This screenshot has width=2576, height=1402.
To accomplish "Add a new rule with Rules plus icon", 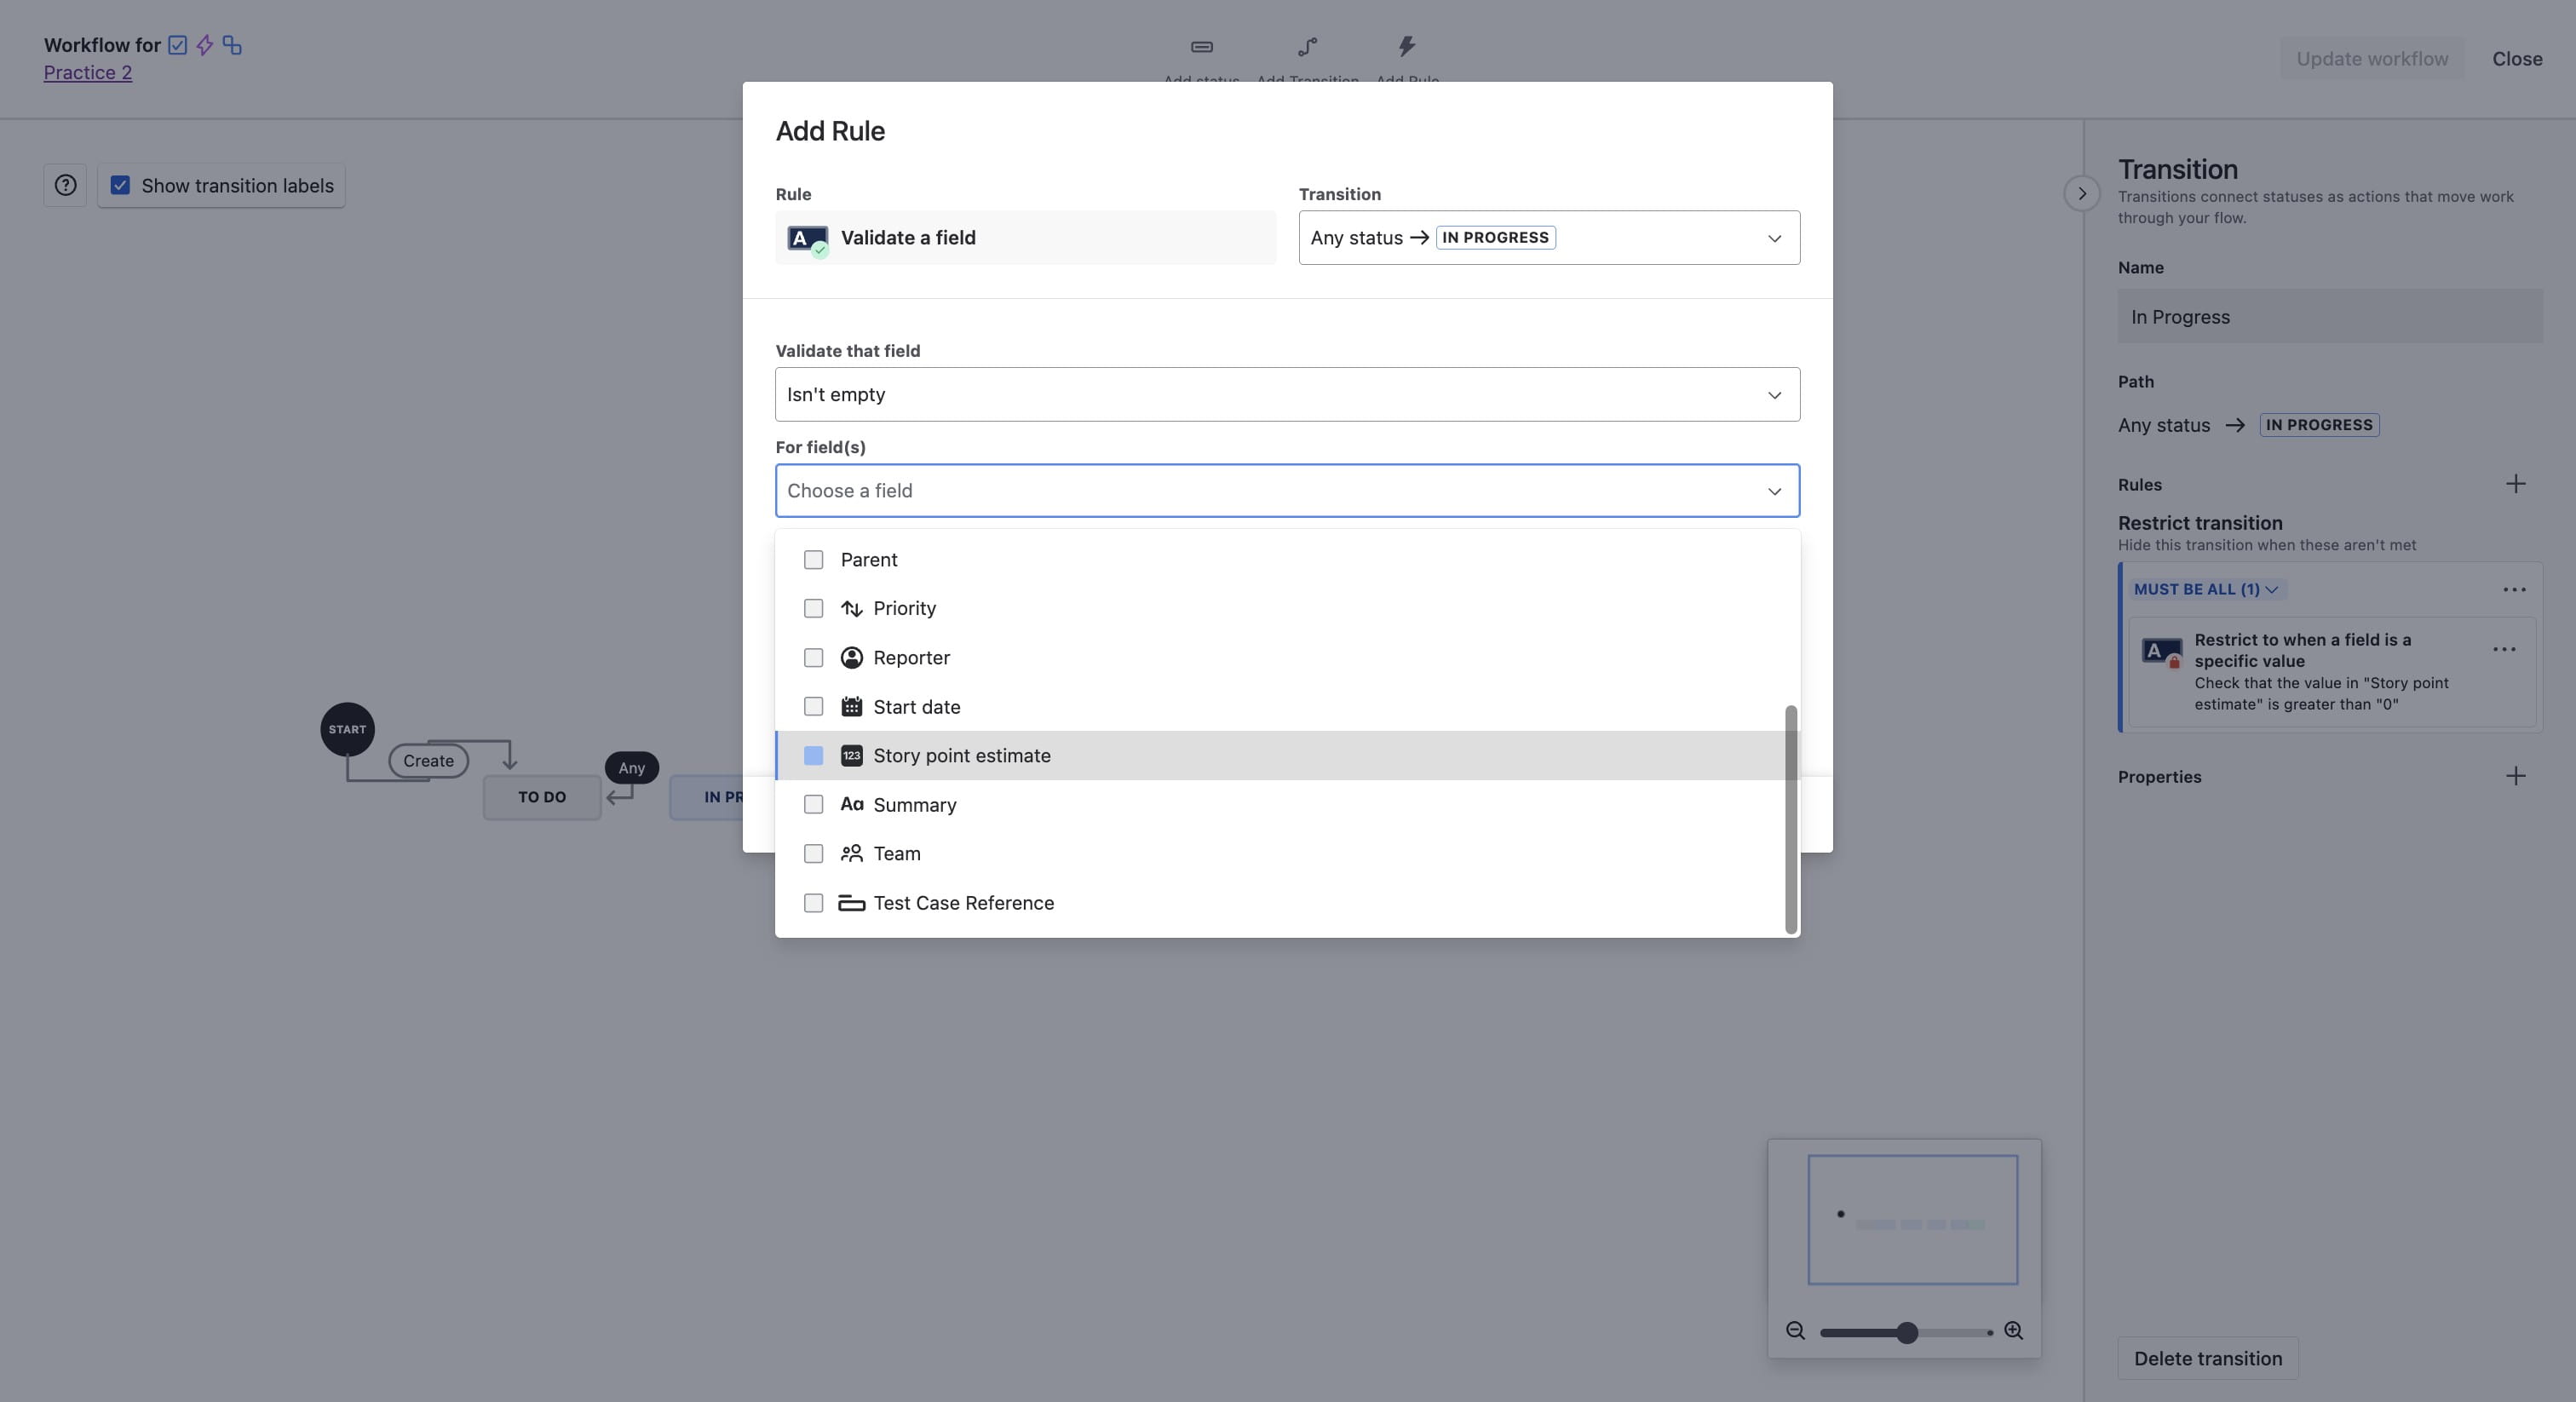I will pyautogui.click(x=2516, y=484).
